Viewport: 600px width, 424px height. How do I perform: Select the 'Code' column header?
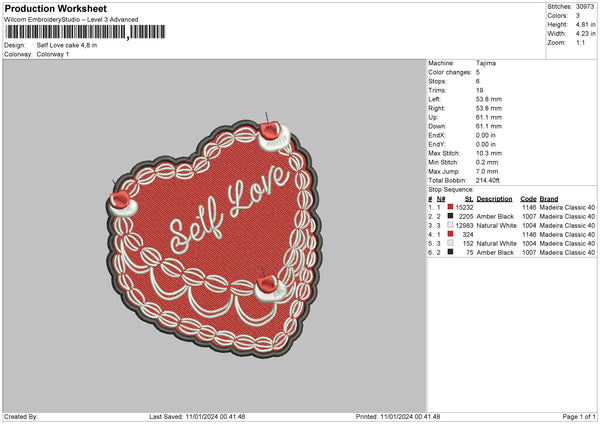[528, 199]
